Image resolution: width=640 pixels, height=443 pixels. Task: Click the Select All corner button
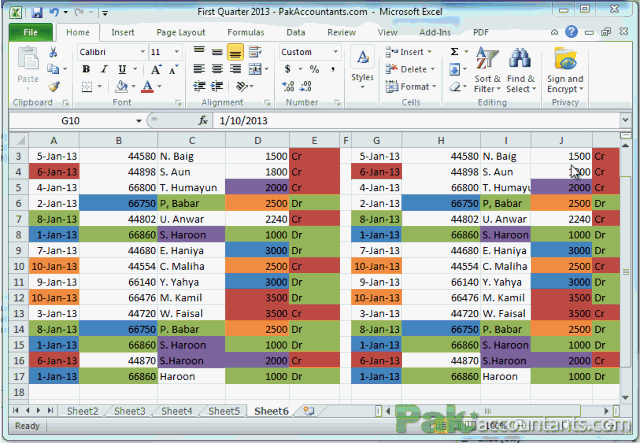19,141
